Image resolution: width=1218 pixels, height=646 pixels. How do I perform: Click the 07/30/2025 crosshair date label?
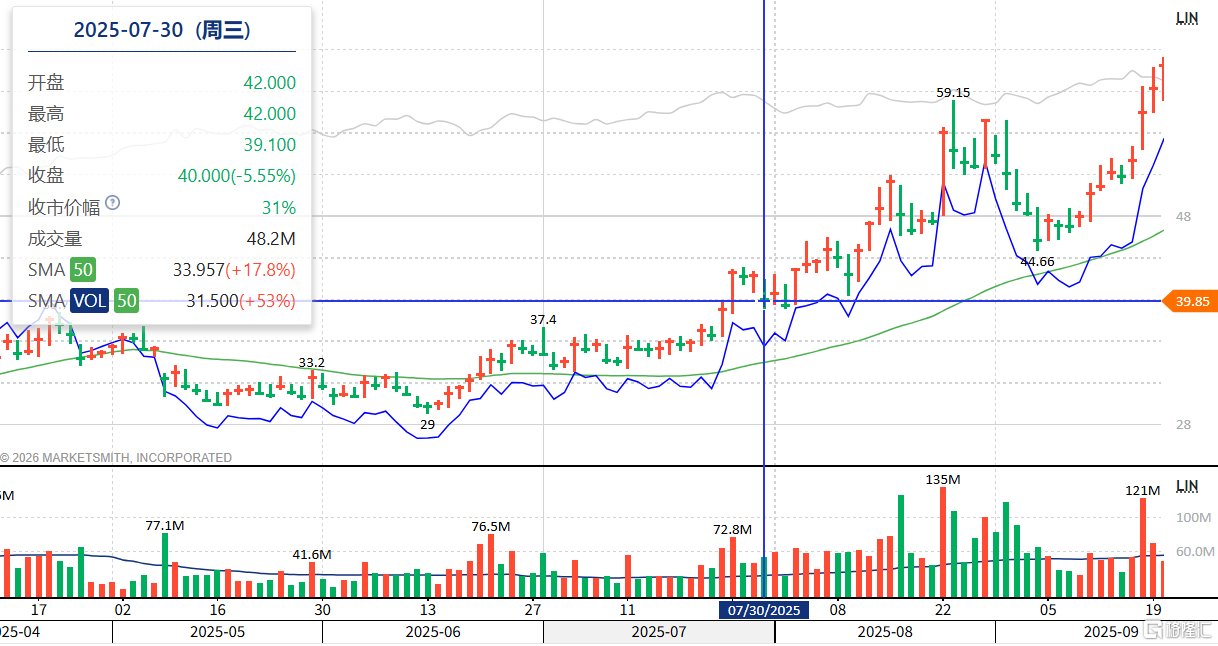point(764,610)
